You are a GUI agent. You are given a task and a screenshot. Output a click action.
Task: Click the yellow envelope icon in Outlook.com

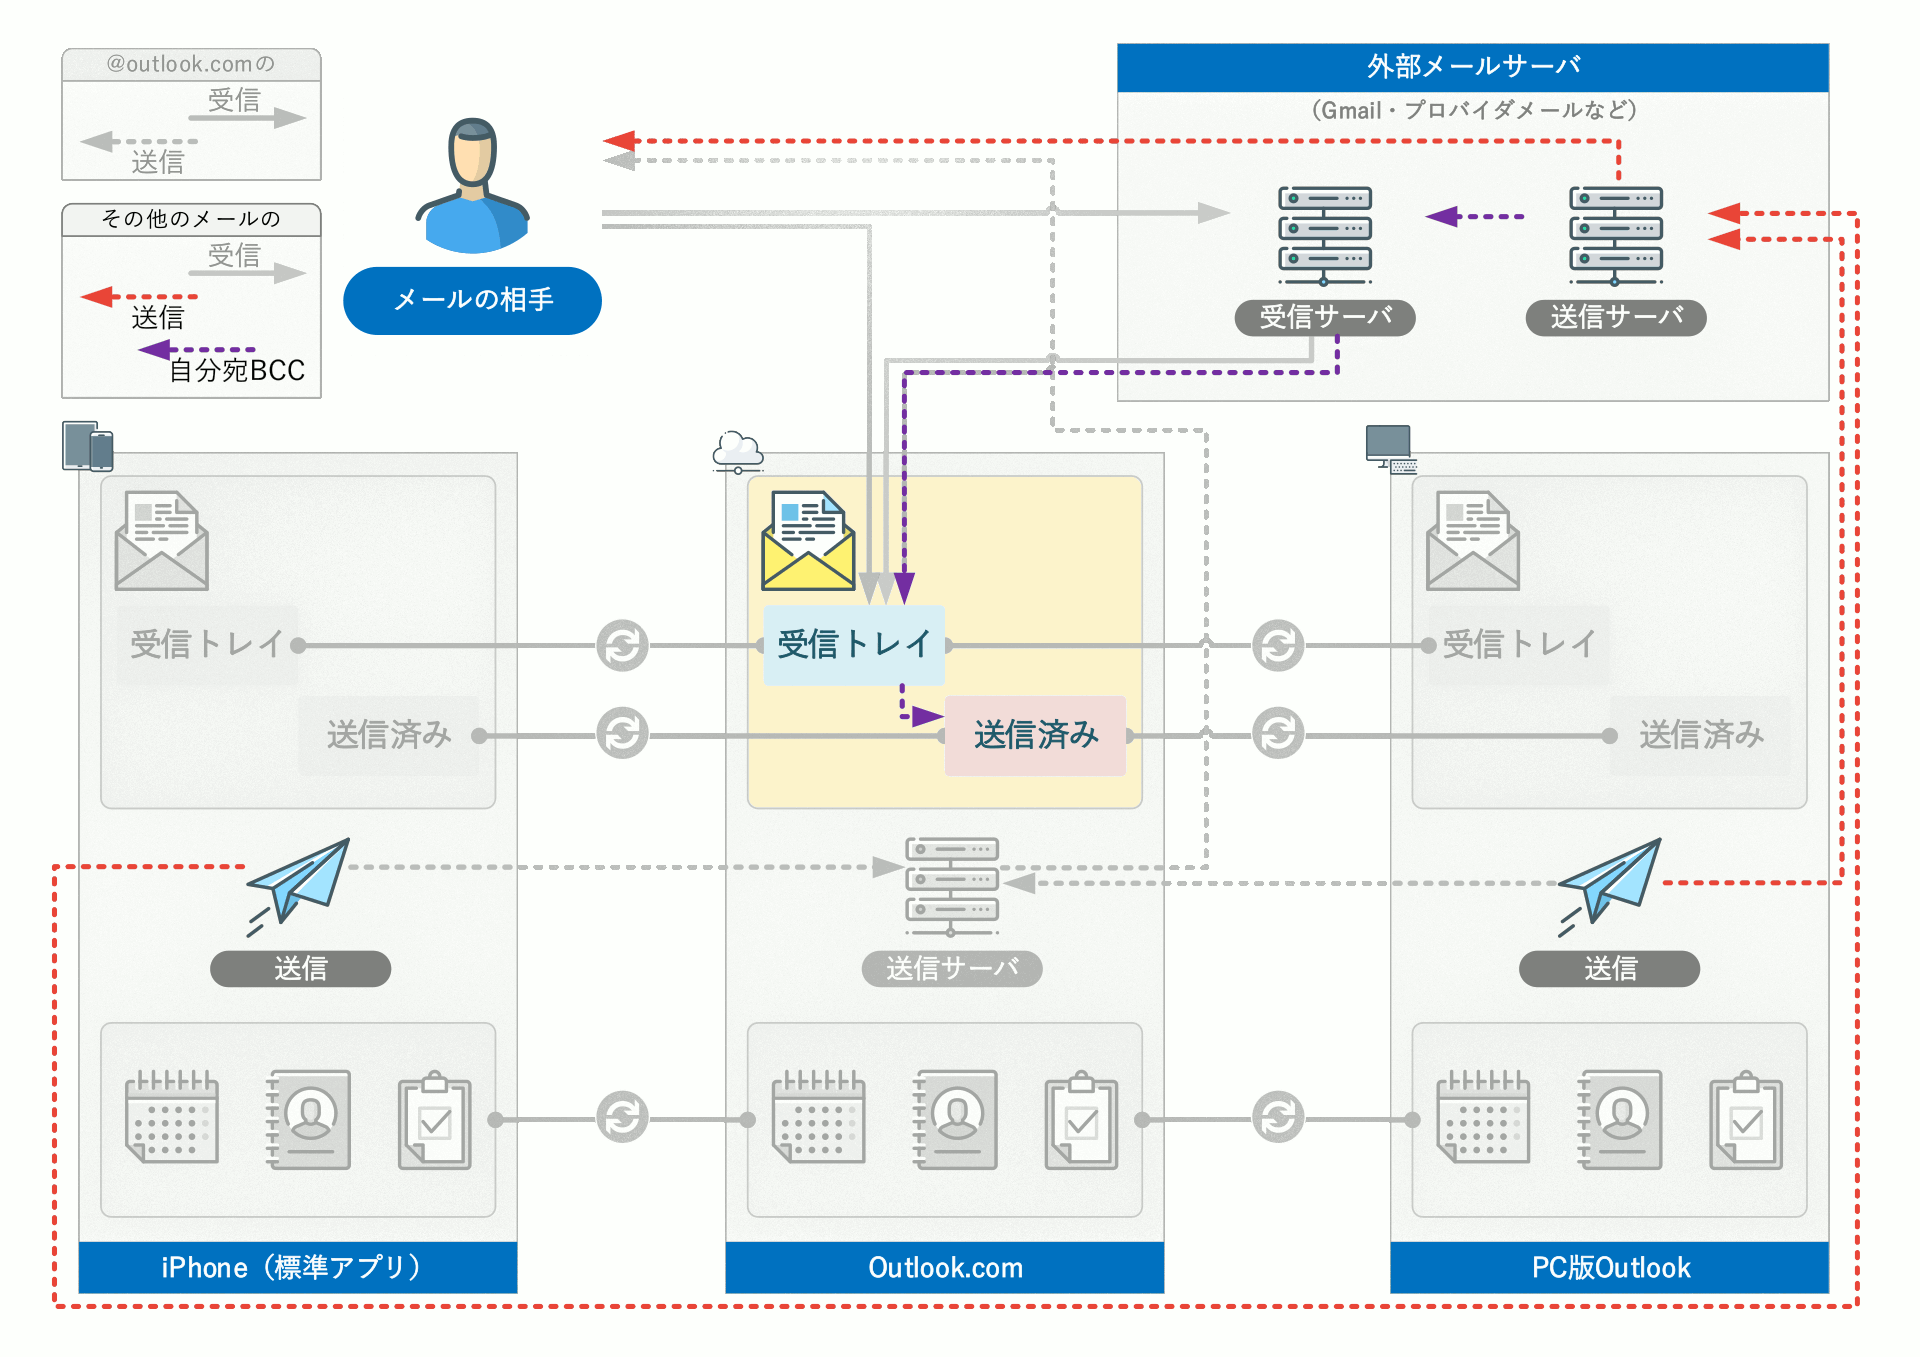[808, 540]
